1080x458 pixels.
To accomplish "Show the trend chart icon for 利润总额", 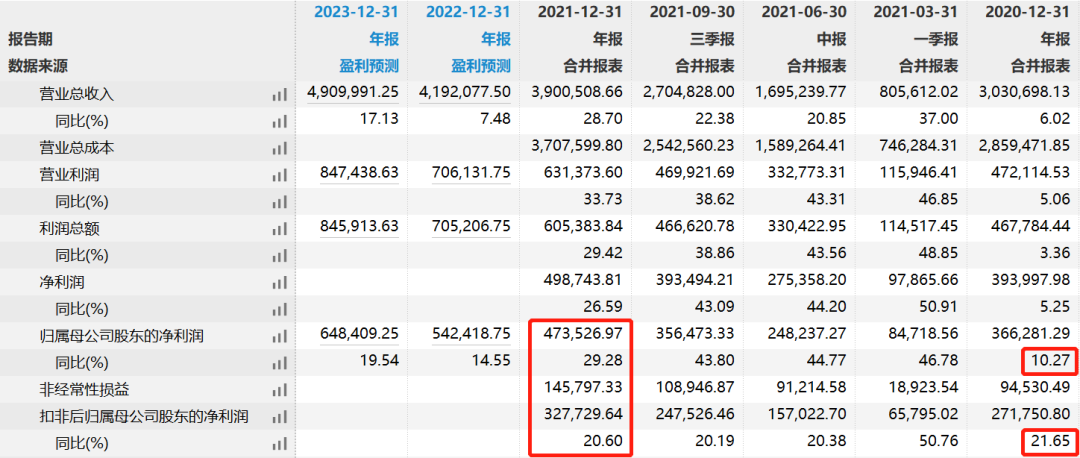I will [x=279, y=228].
